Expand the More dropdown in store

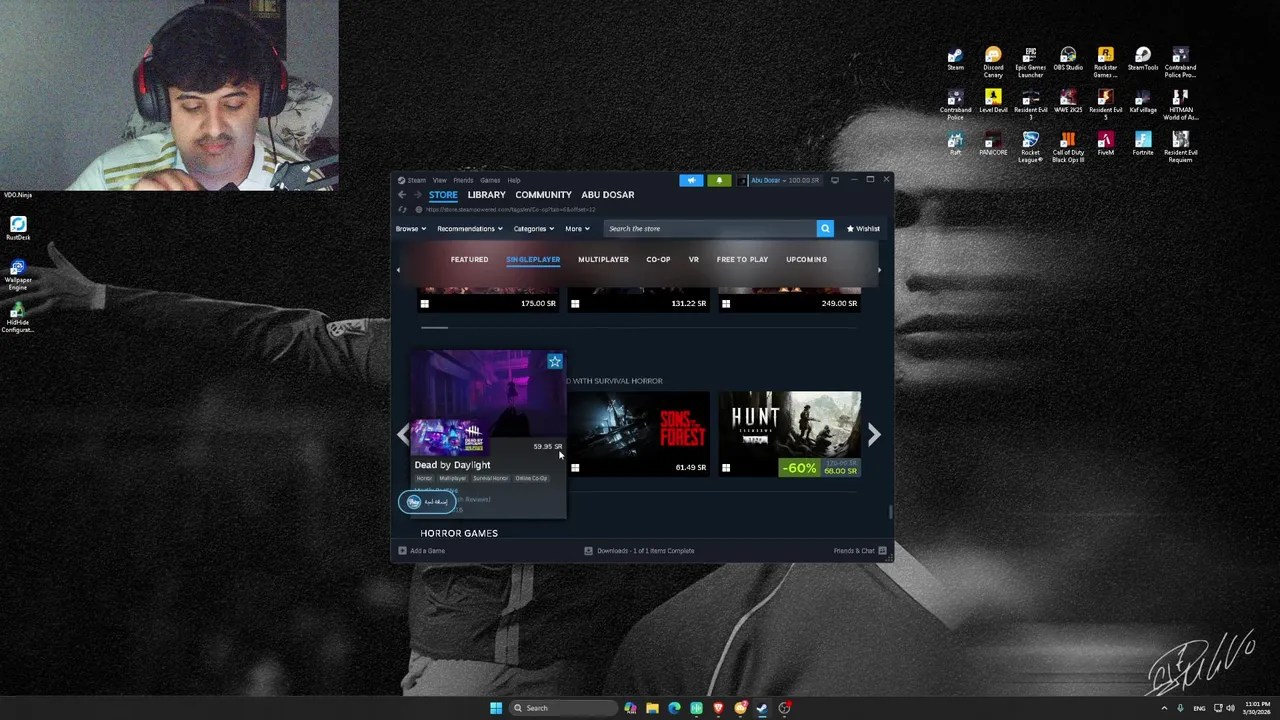click(x=577, y=229)
